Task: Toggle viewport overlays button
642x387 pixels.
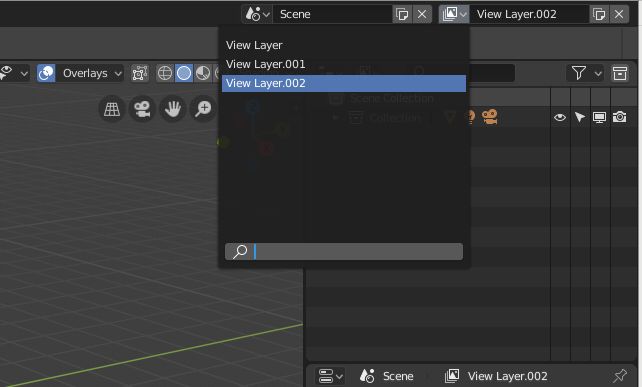Action: (46, 73)
